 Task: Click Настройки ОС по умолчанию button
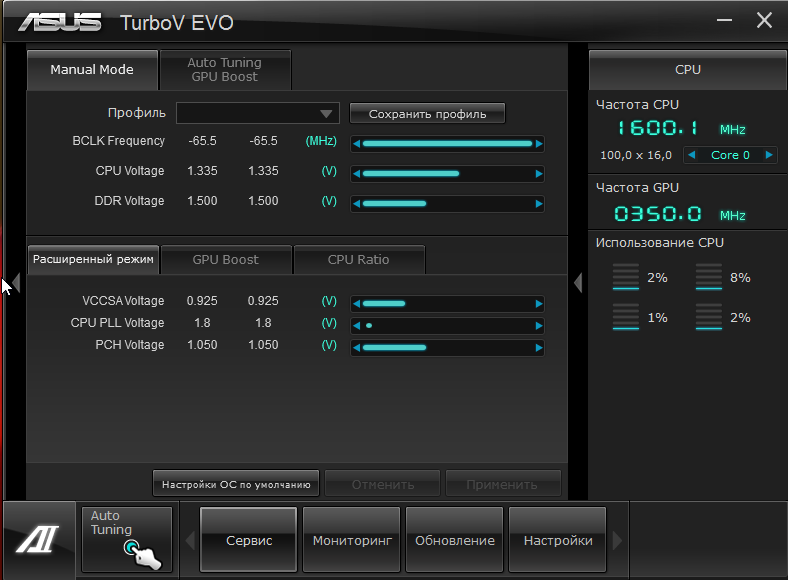(x=236, y=484)
